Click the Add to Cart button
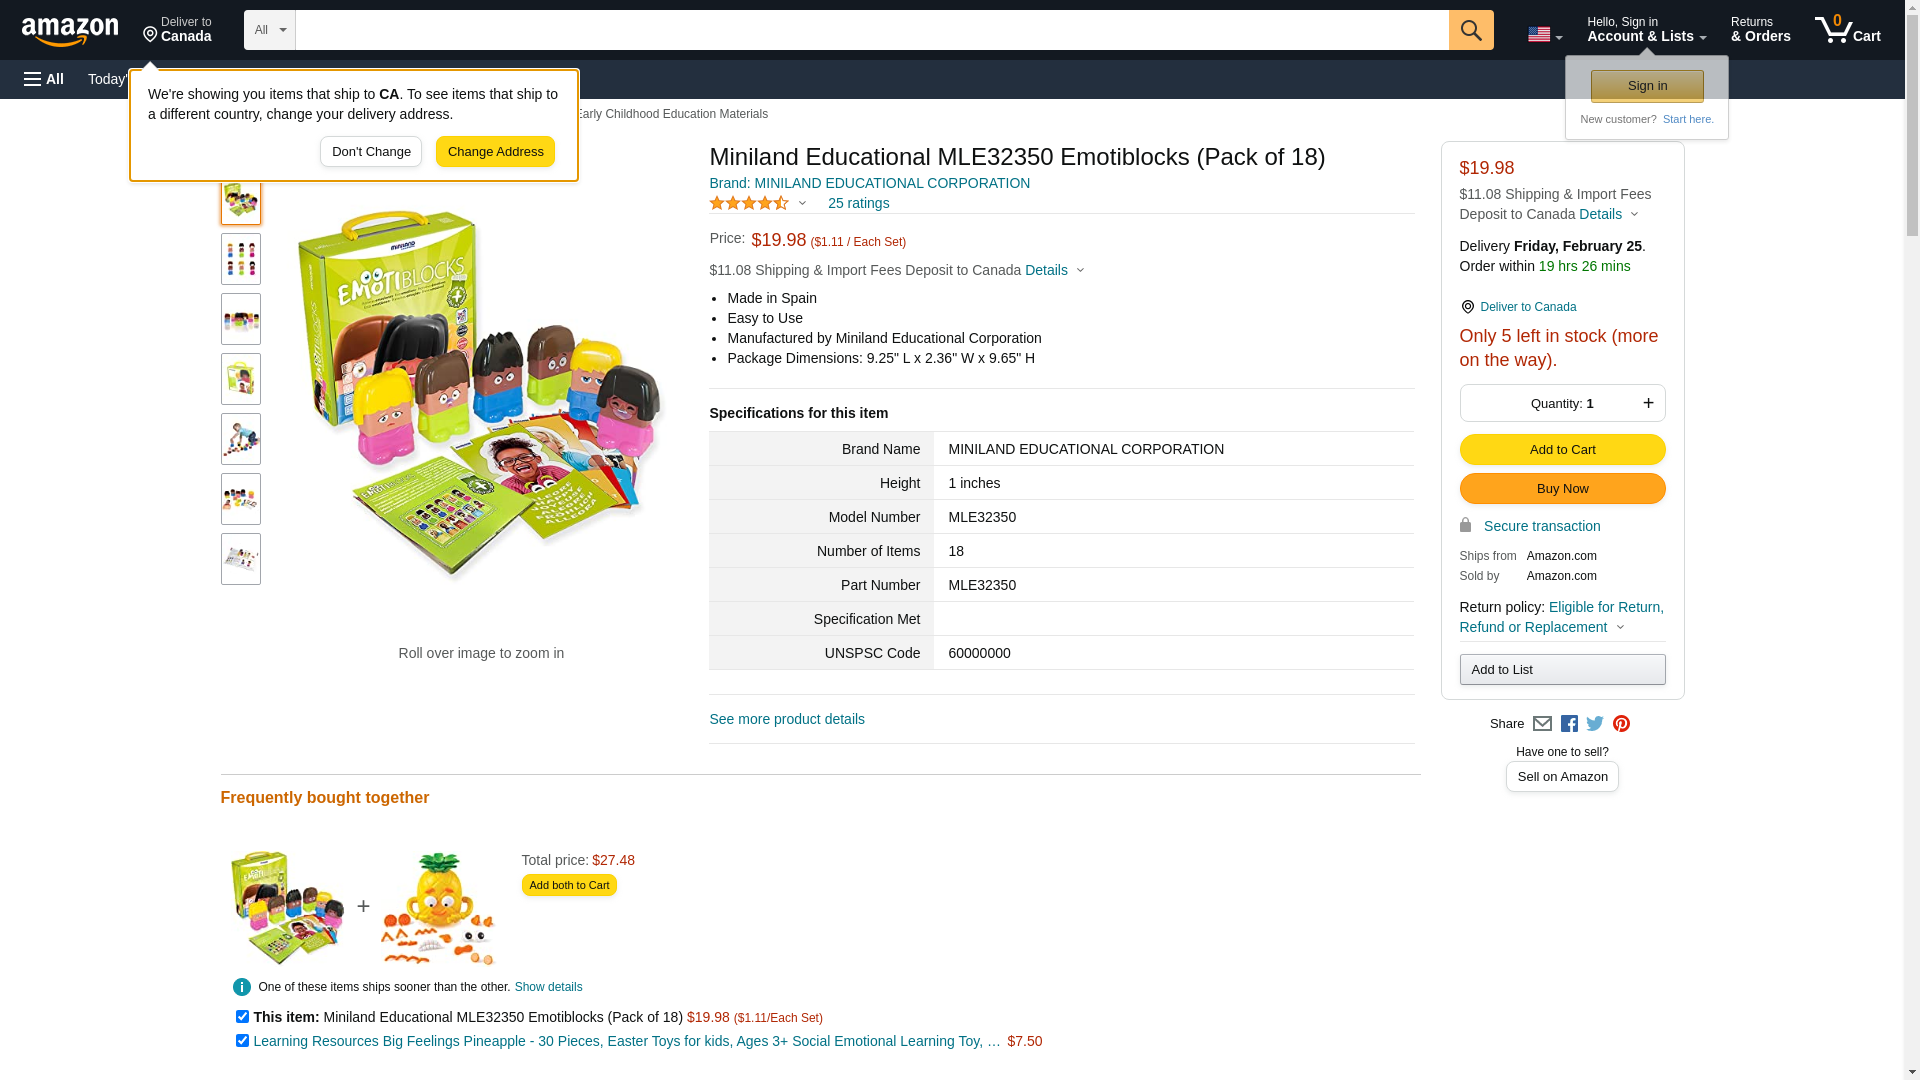This screenshot has width=1920, height=1080. [x=1562, y=450]
